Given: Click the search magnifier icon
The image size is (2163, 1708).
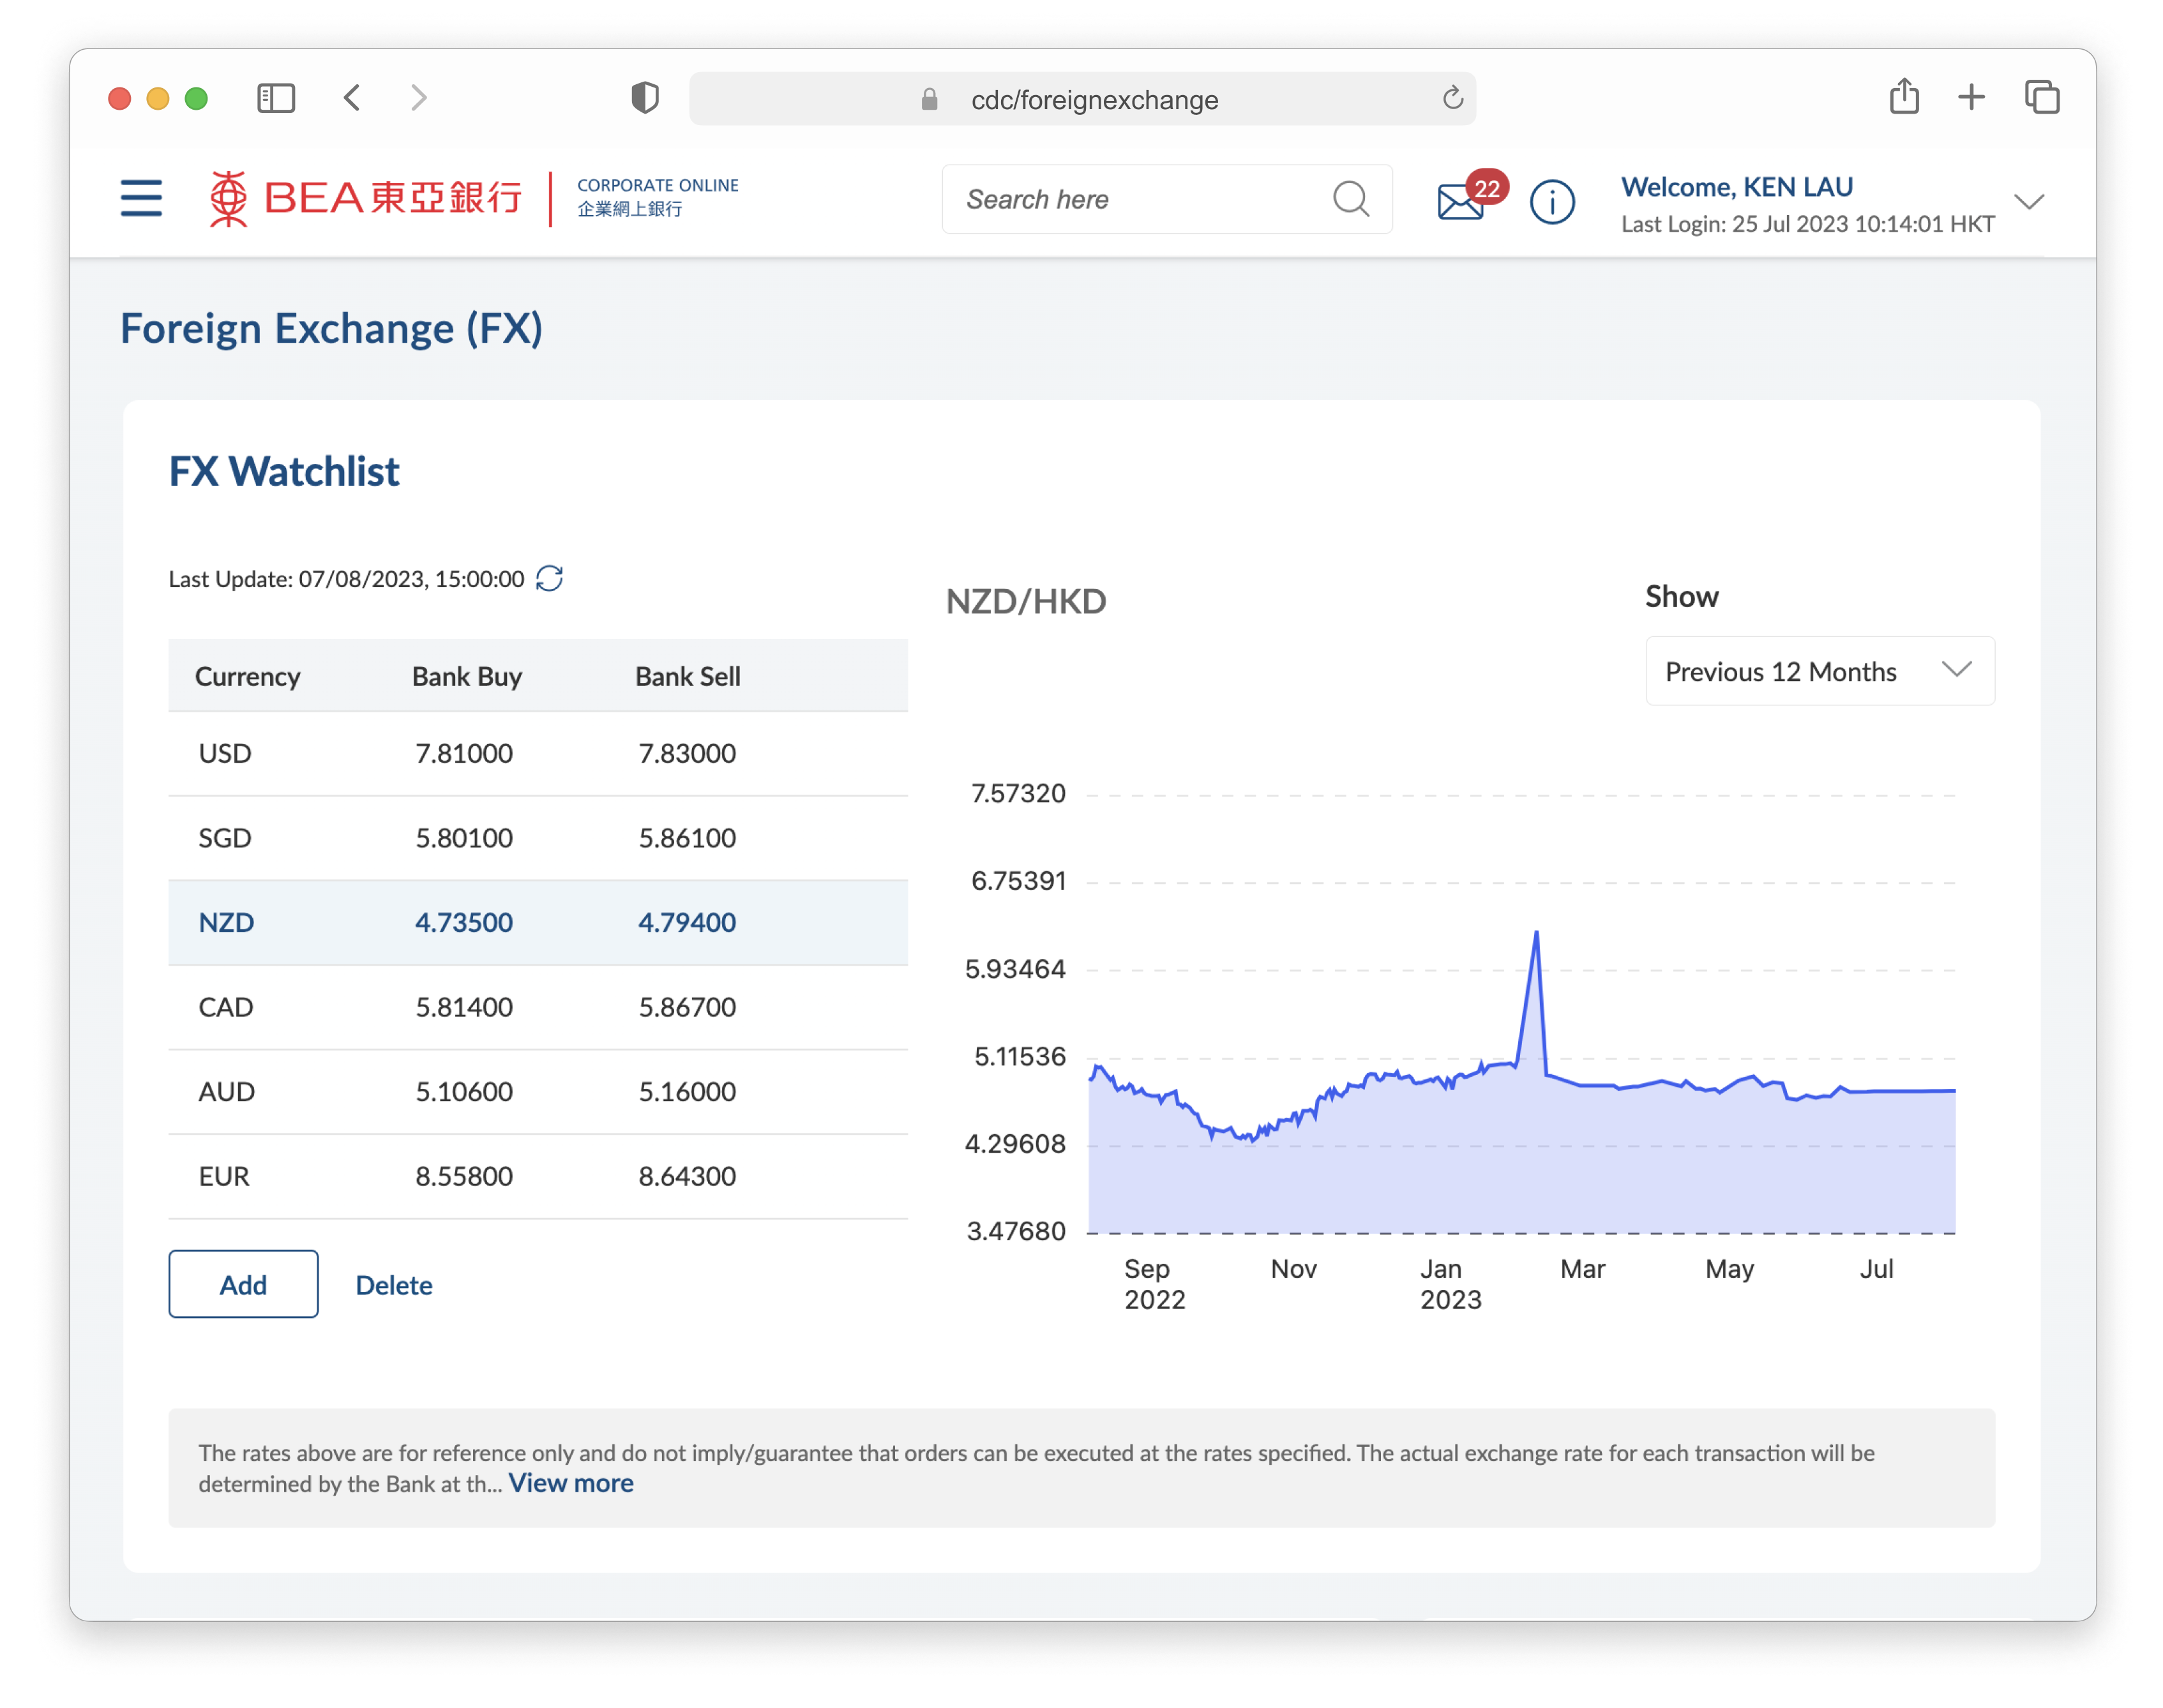Looking at the screenshot, I should [1350, 199].
